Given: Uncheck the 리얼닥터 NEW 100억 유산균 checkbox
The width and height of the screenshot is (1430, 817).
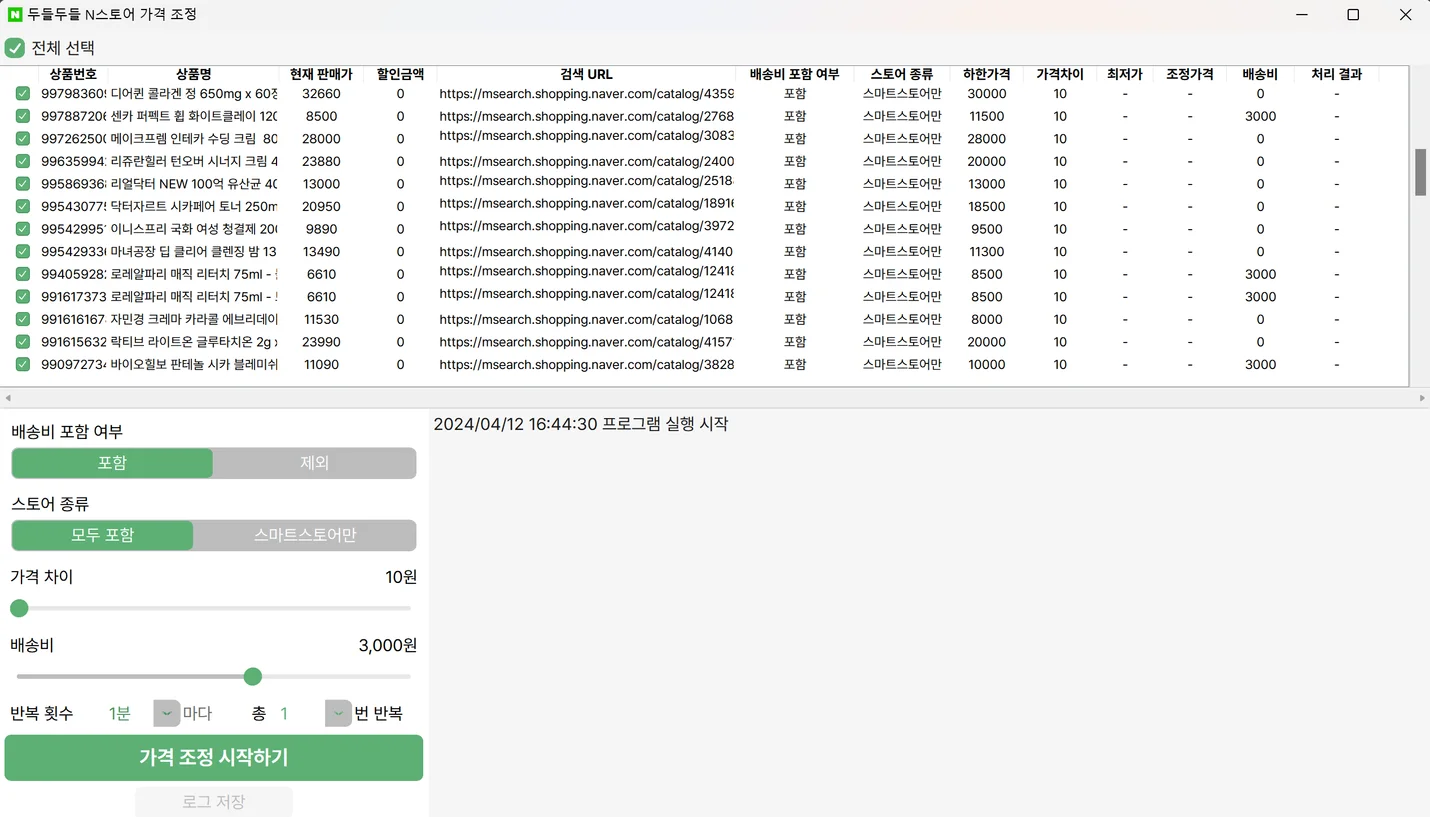Looking at the screenshot, I should coord(23,183).
